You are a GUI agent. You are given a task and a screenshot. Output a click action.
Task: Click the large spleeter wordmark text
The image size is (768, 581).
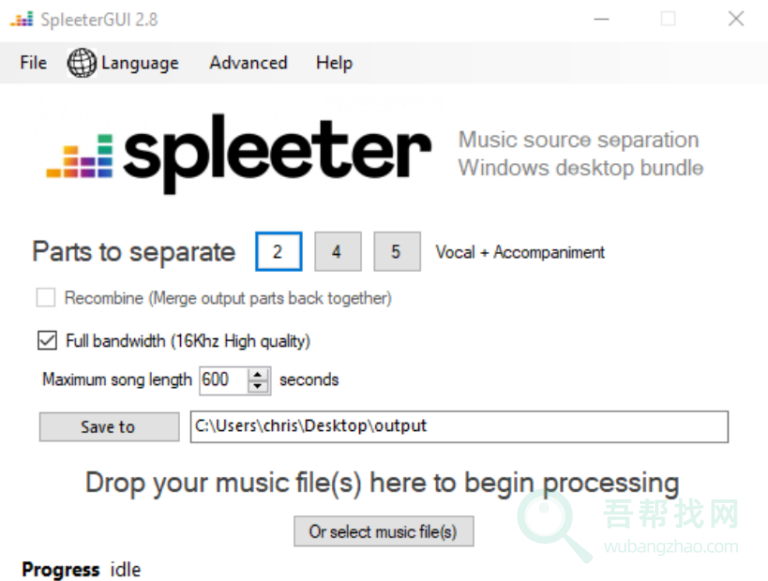277,153
